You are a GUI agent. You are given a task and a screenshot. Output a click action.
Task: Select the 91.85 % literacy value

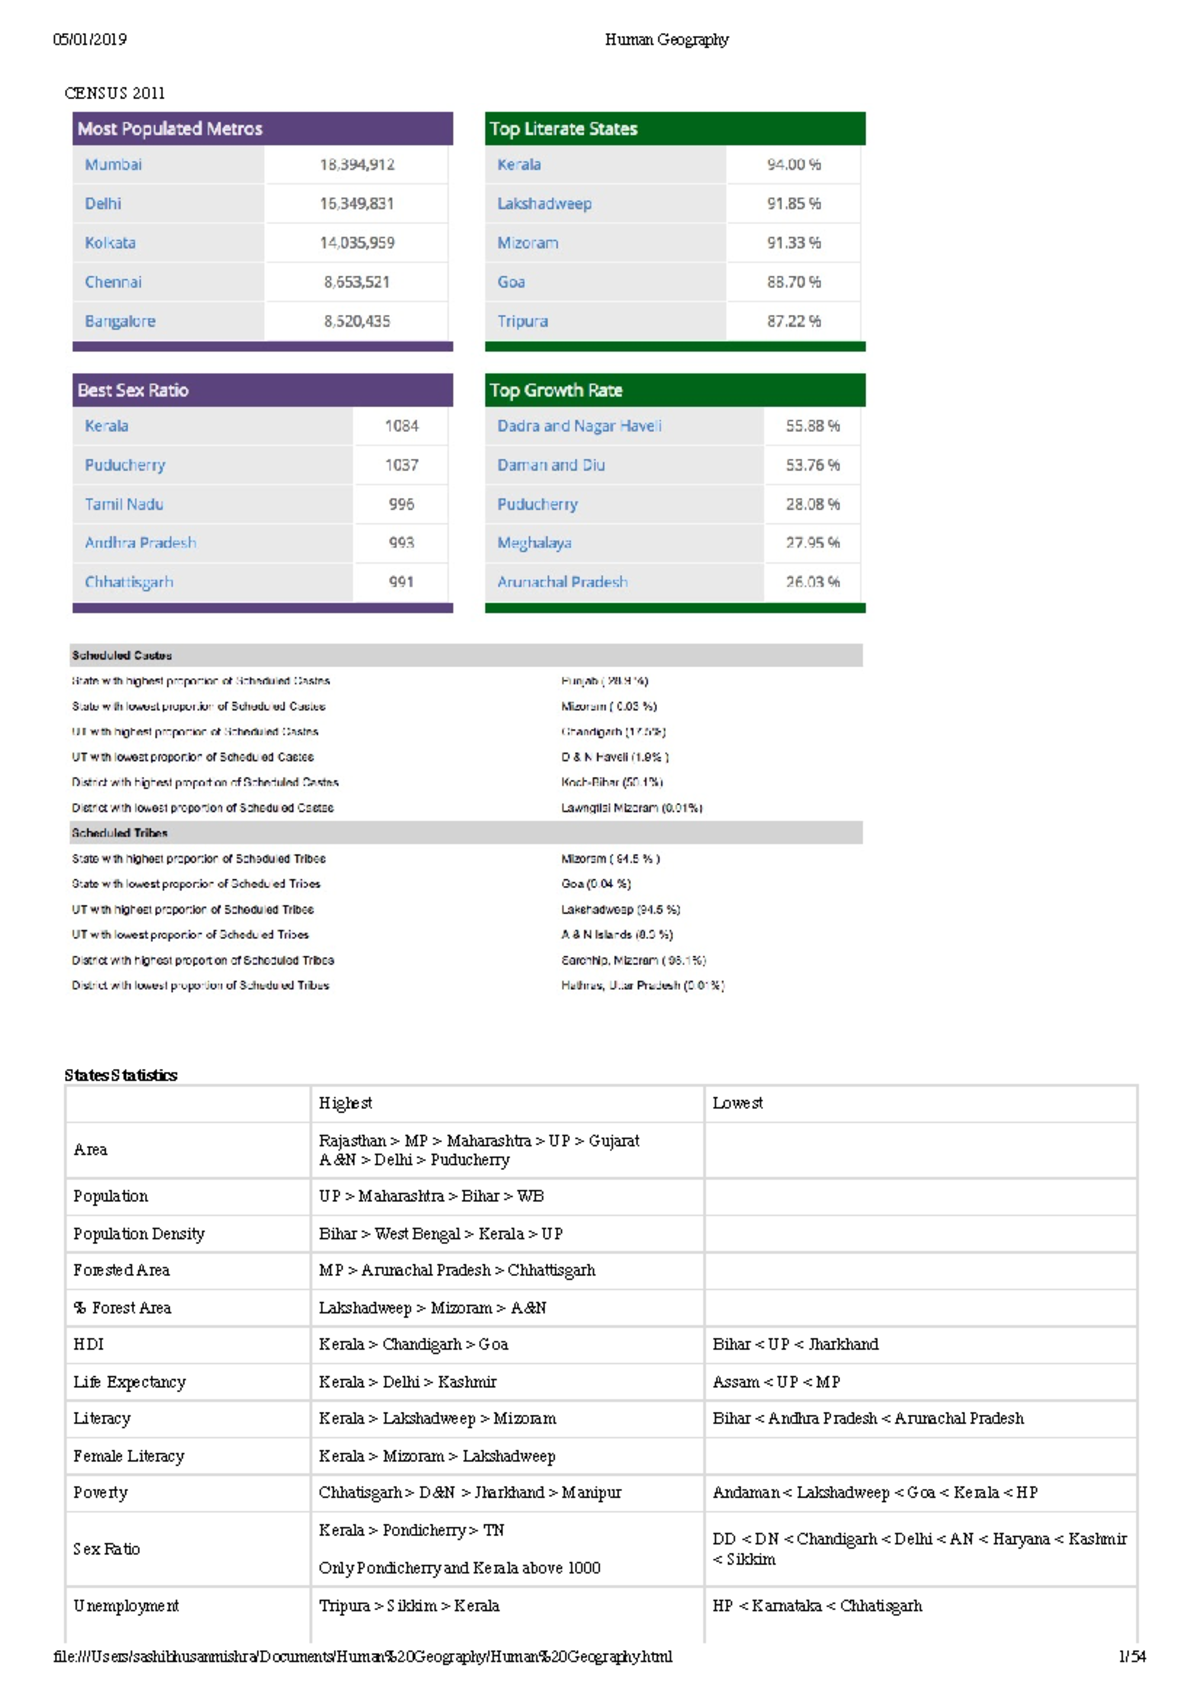coord(794,204)
